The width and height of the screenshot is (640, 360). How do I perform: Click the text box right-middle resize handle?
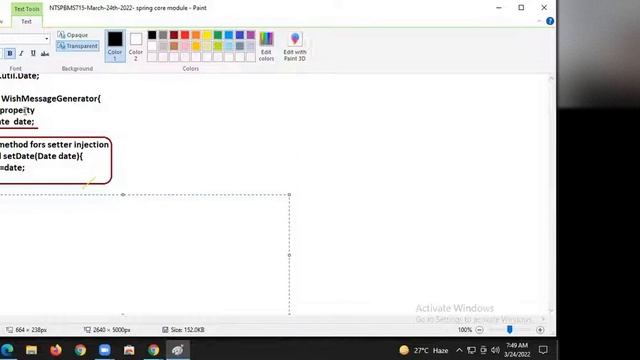289,255
